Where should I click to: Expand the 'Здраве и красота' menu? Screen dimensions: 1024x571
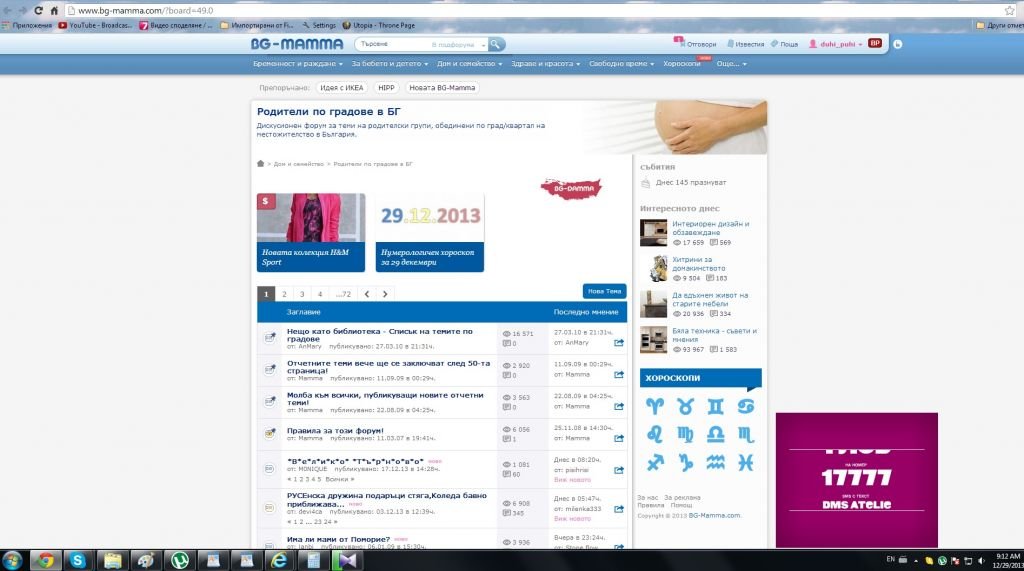[546, 64]
